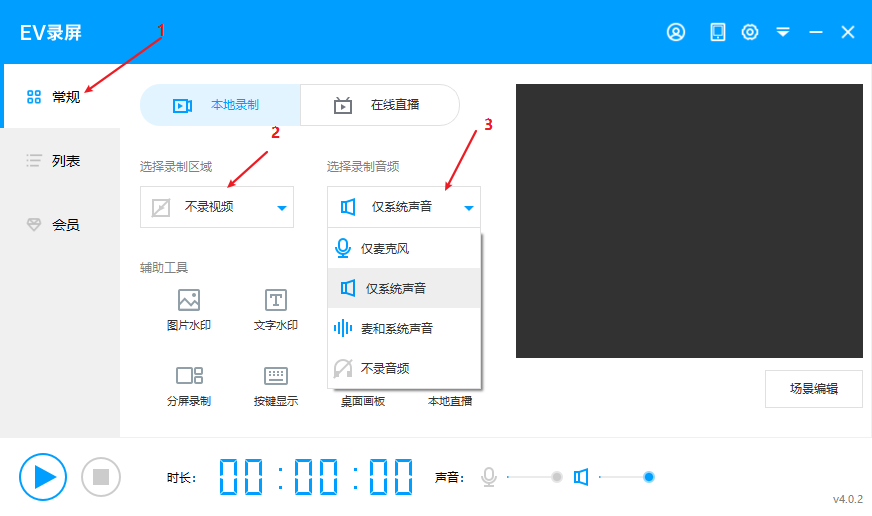Select the 本地录制 mode tab
872x516 pixels.
click(x=220, y=105)
